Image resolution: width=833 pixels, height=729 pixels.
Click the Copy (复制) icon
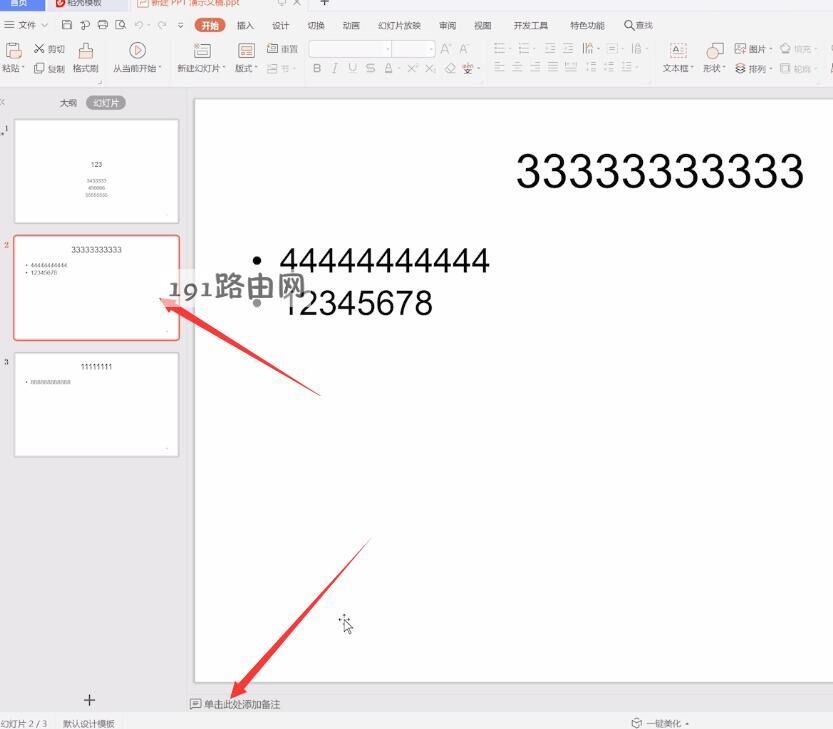click(39, 68)
